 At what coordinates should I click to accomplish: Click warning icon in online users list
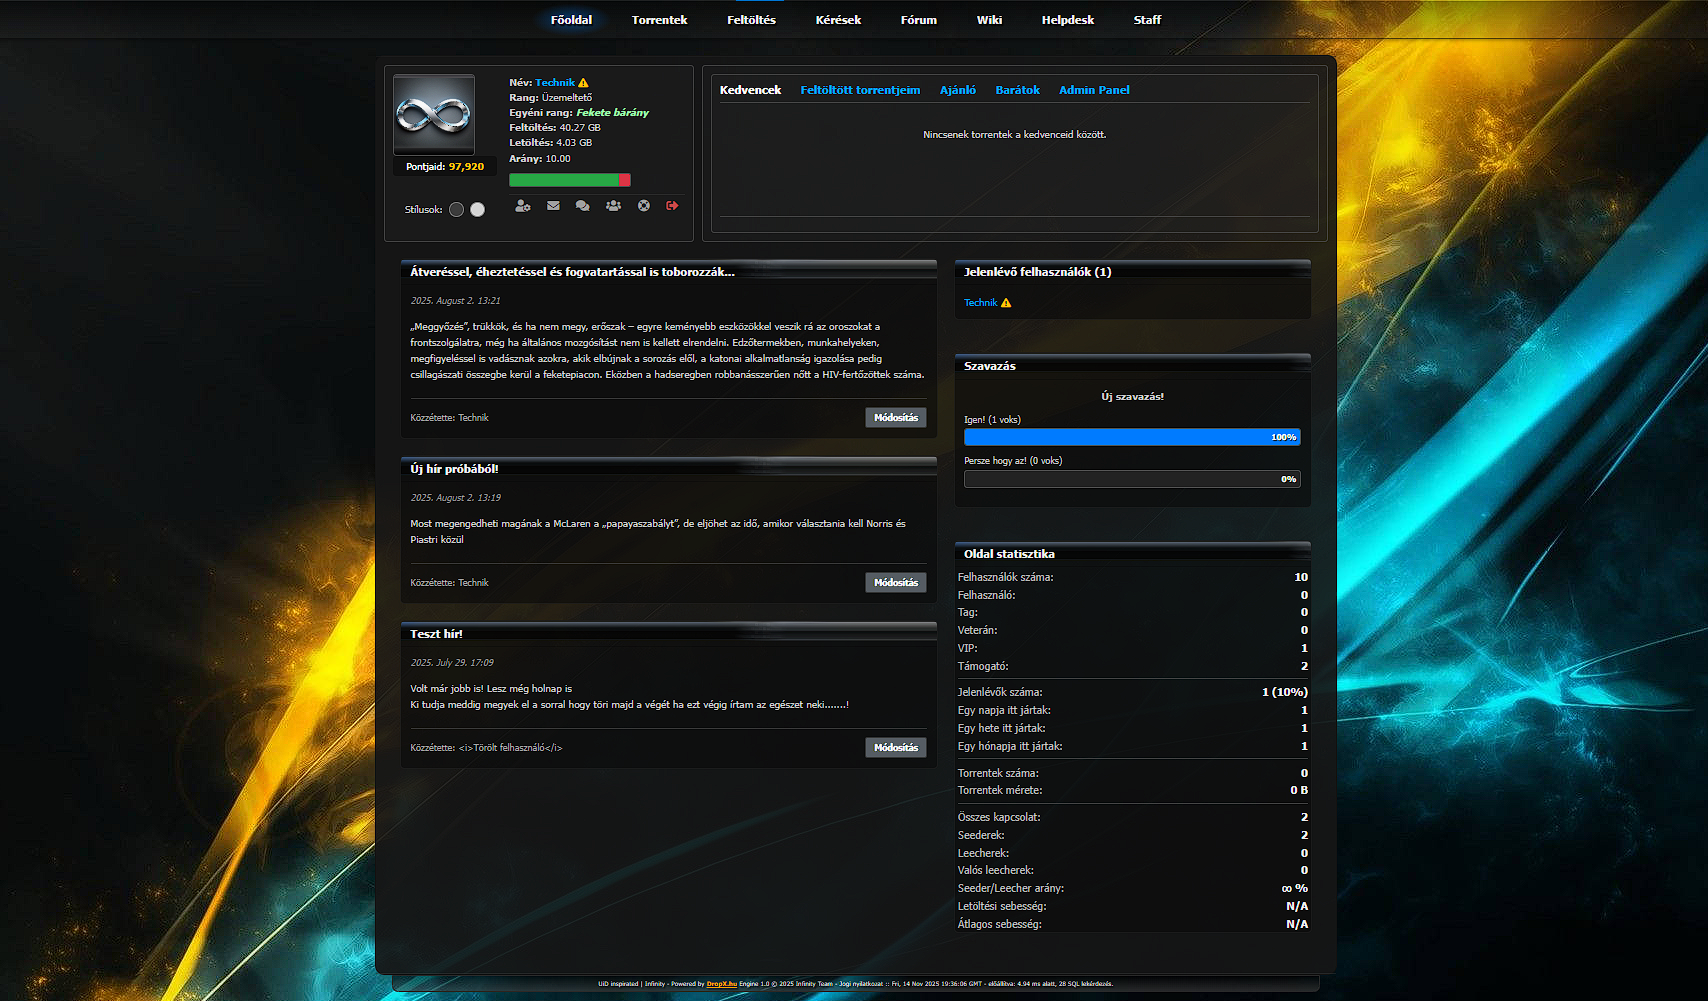pos(1006,303)
